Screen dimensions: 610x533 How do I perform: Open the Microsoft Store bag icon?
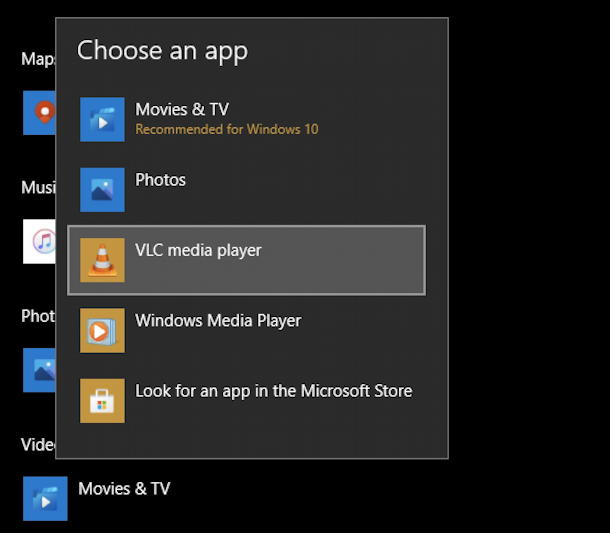pos(102,401)
